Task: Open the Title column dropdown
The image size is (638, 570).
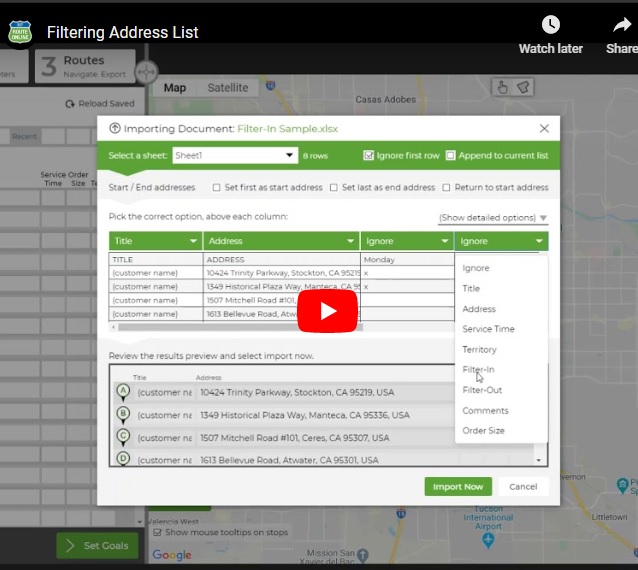Action: [x=155, y=241]
